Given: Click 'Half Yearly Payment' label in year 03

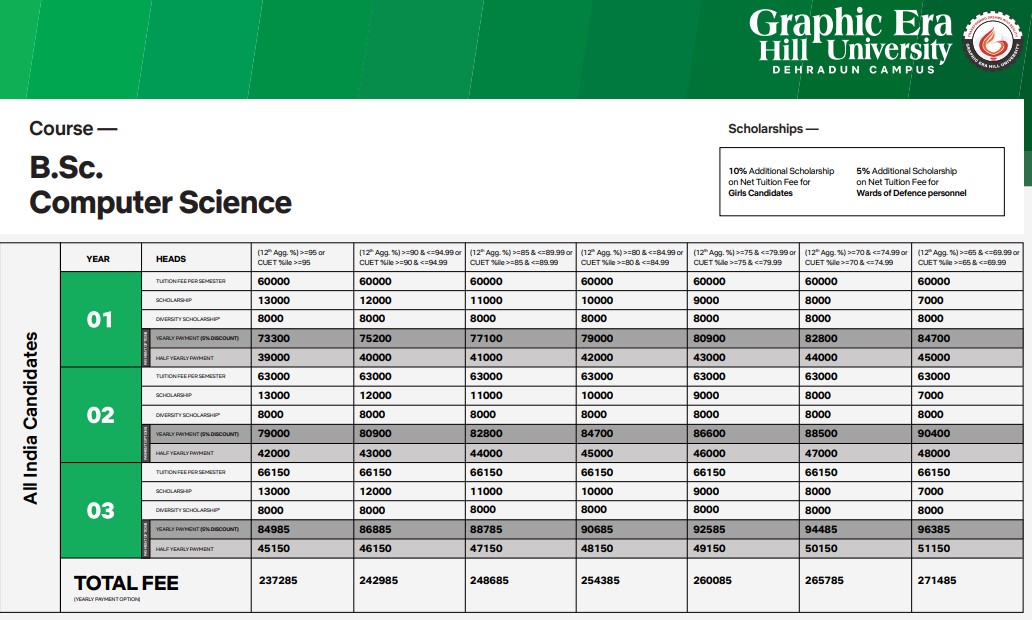Looking at the screenshot, I should [x=185, y=548].
